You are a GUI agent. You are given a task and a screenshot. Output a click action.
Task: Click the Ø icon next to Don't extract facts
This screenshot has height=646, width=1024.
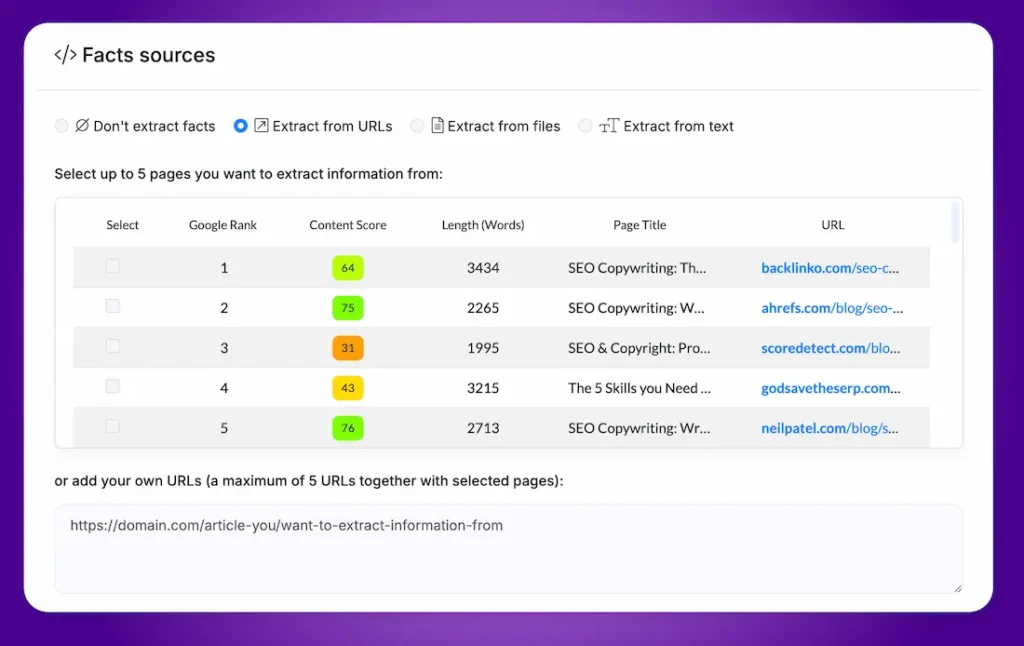click(x=79, y=126)
